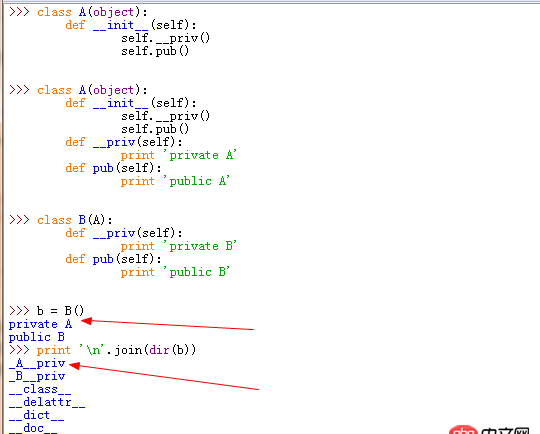Click the 'private A' output line
Image resolution: width=540 pixels, height=434 pixels.
coord(41,324)
